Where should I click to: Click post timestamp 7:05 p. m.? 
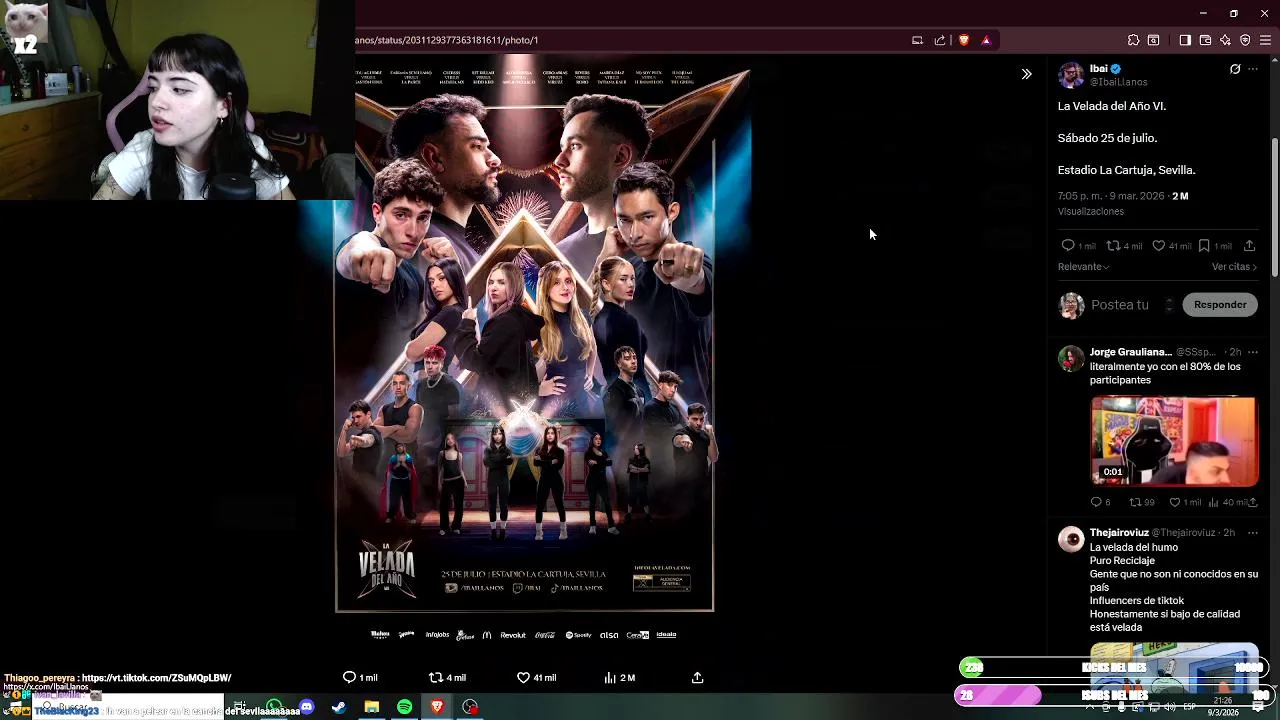[1111, 196]
